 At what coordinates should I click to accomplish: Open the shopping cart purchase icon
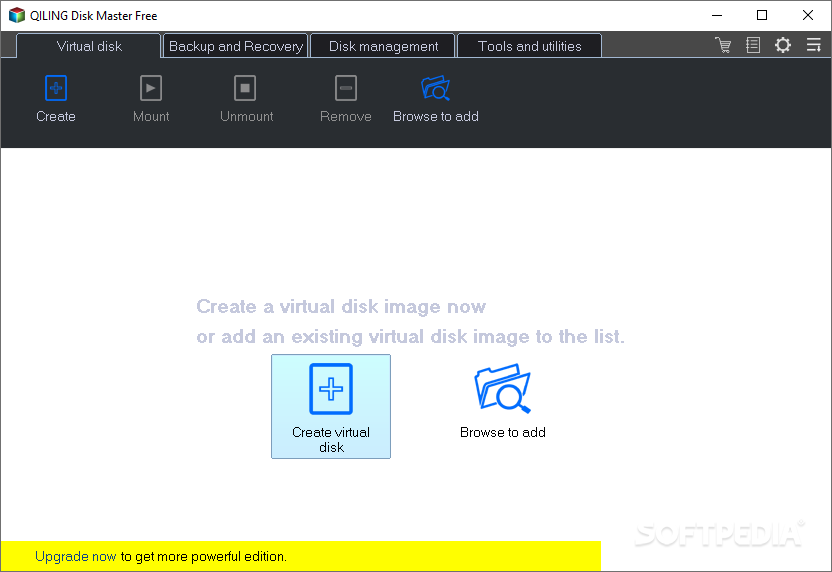(x=723, y=45)
